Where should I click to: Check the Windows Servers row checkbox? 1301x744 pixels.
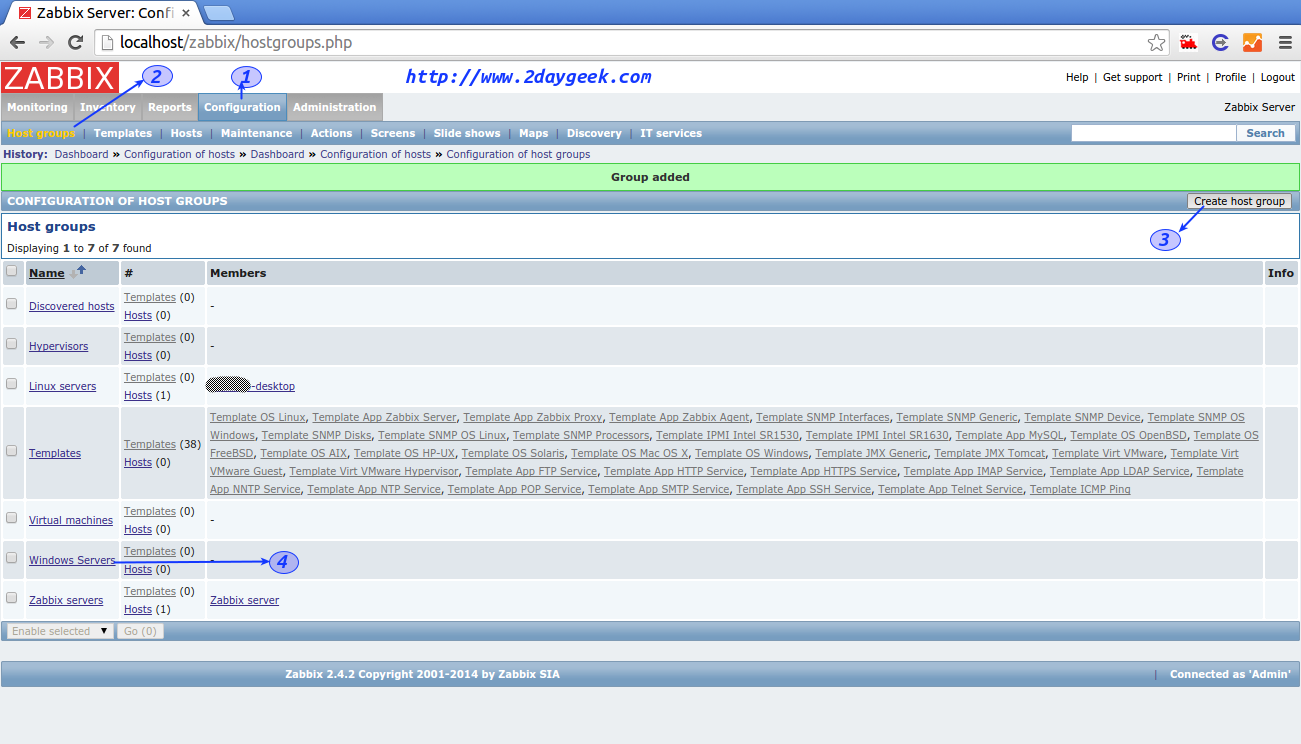click(12, 557)
